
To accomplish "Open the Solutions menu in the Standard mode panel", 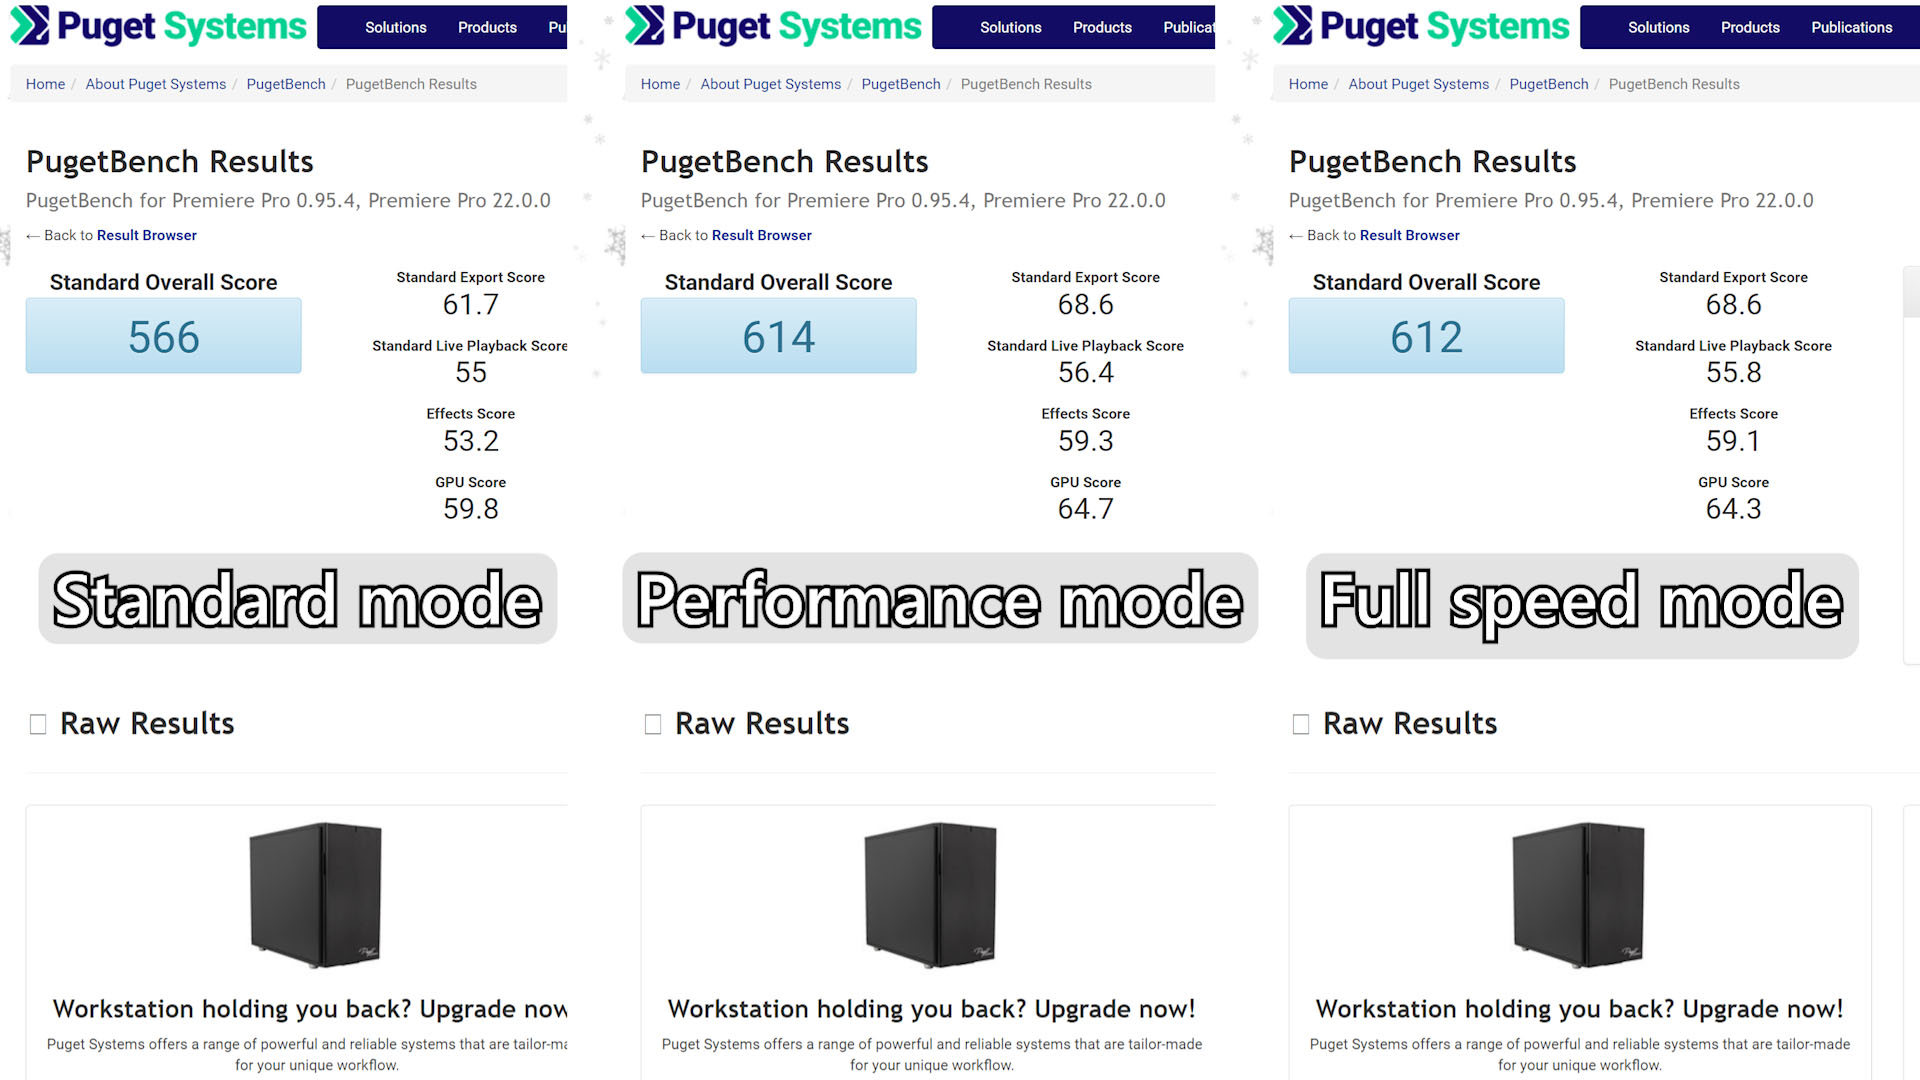I will (396, 27).
